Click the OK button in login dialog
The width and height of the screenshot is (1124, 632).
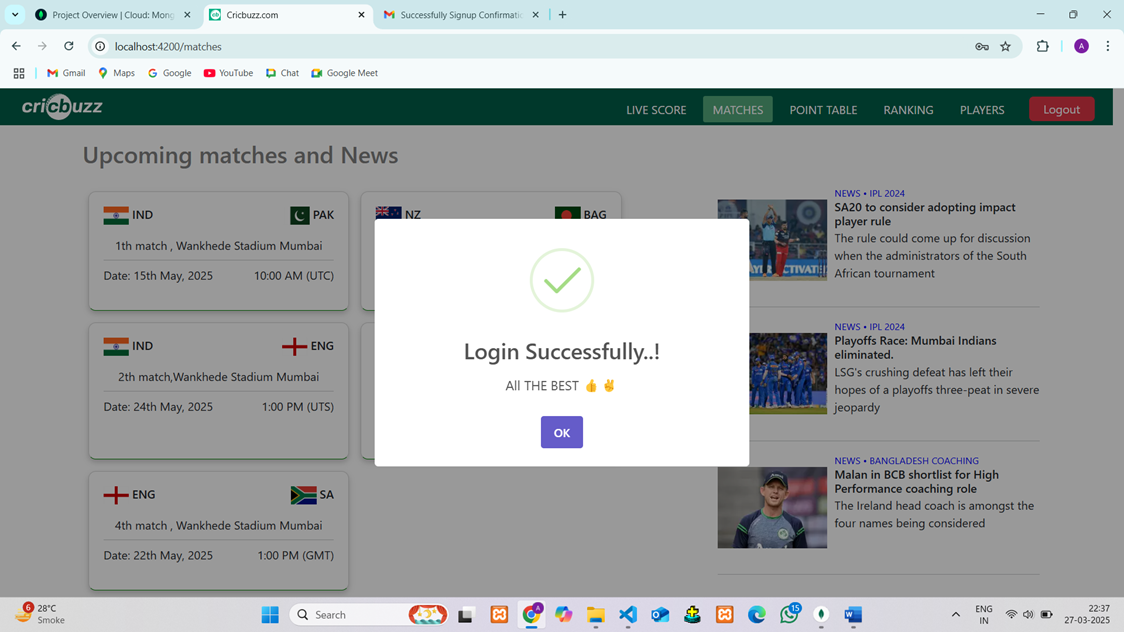pos(561,432)
